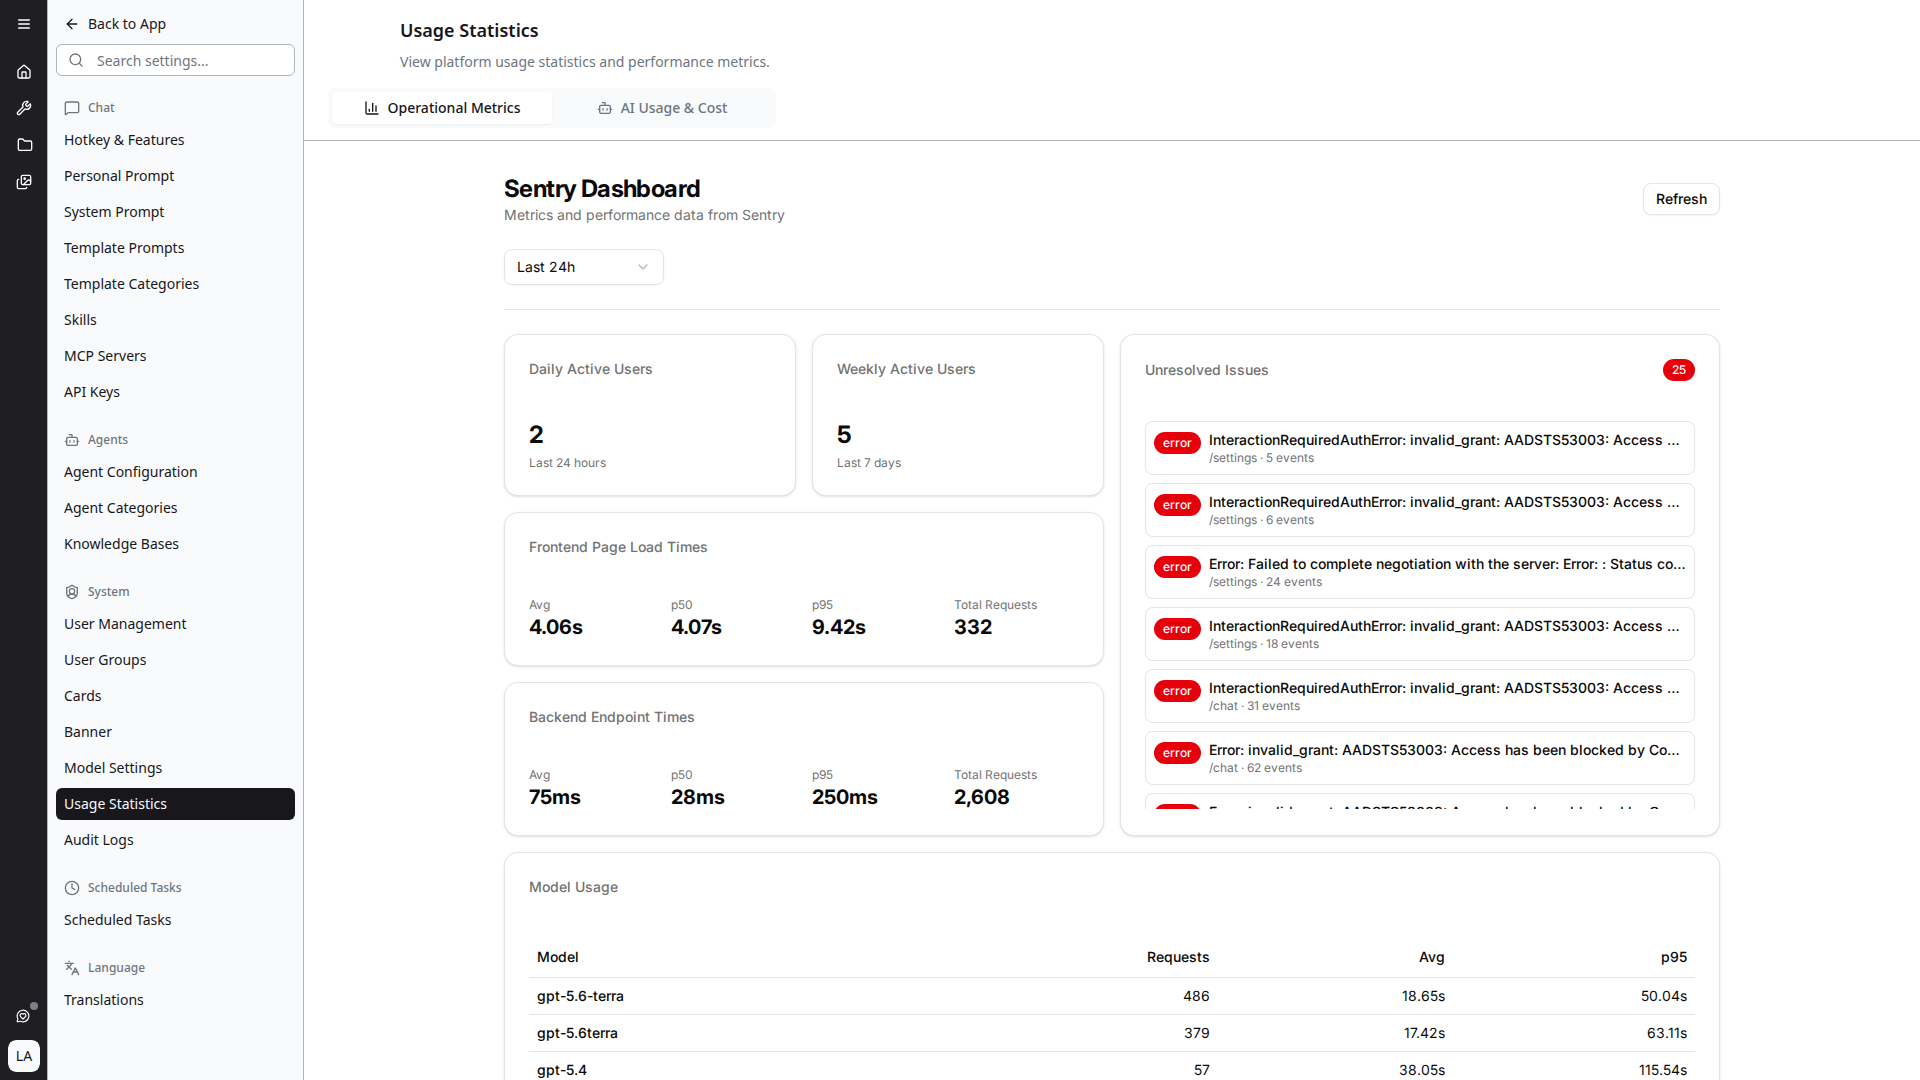Open Agent Categories page

click(175, 508)
